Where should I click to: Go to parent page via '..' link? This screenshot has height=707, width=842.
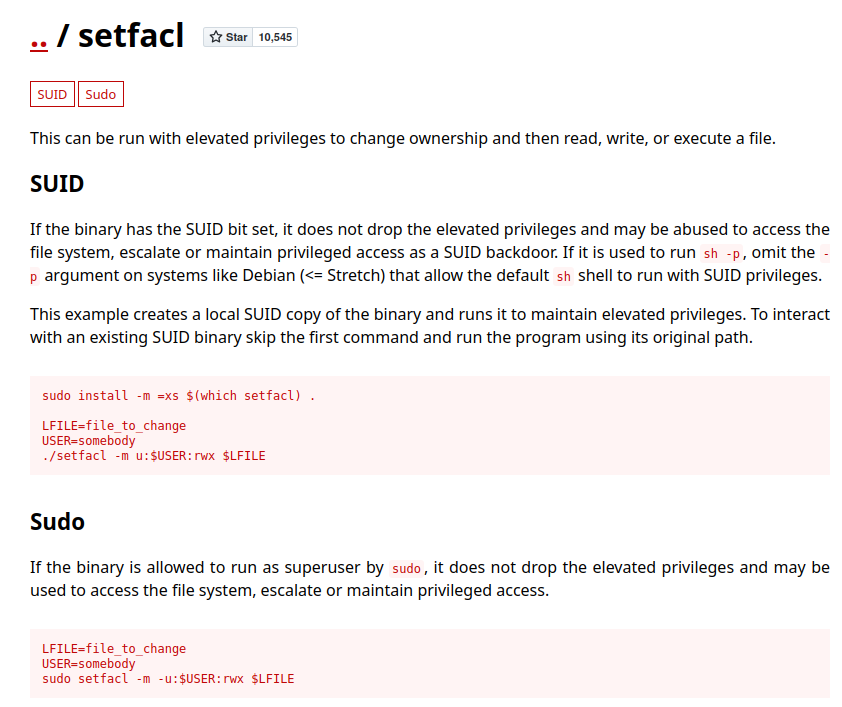coord(39,38)
